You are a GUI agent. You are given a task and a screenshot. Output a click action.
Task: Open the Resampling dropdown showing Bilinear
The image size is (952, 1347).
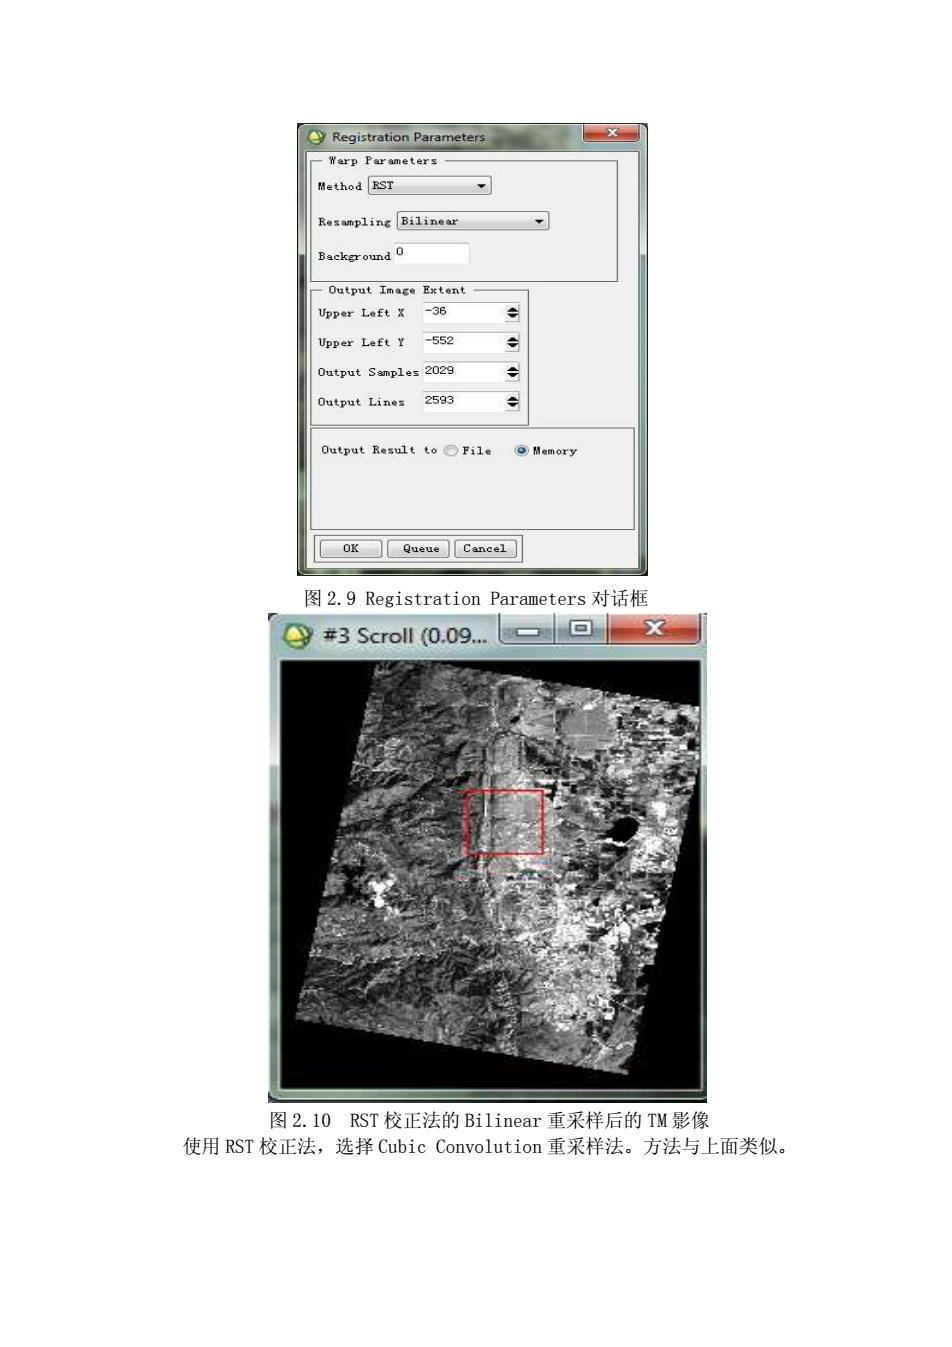(x=472, y=221)
